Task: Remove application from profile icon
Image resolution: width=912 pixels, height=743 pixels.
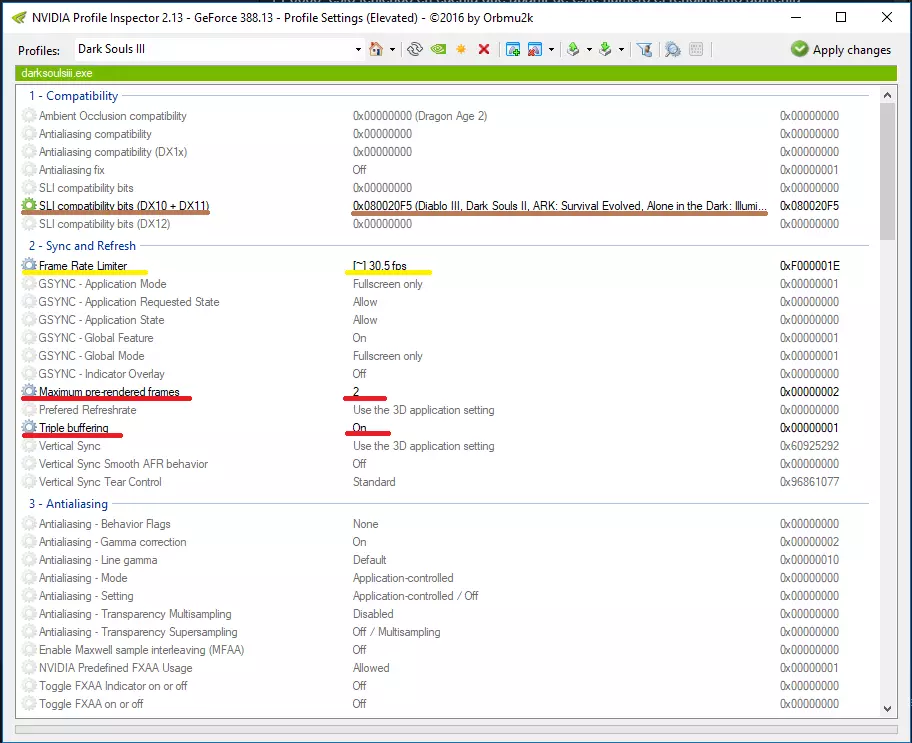Action: [x=535, y=49]
